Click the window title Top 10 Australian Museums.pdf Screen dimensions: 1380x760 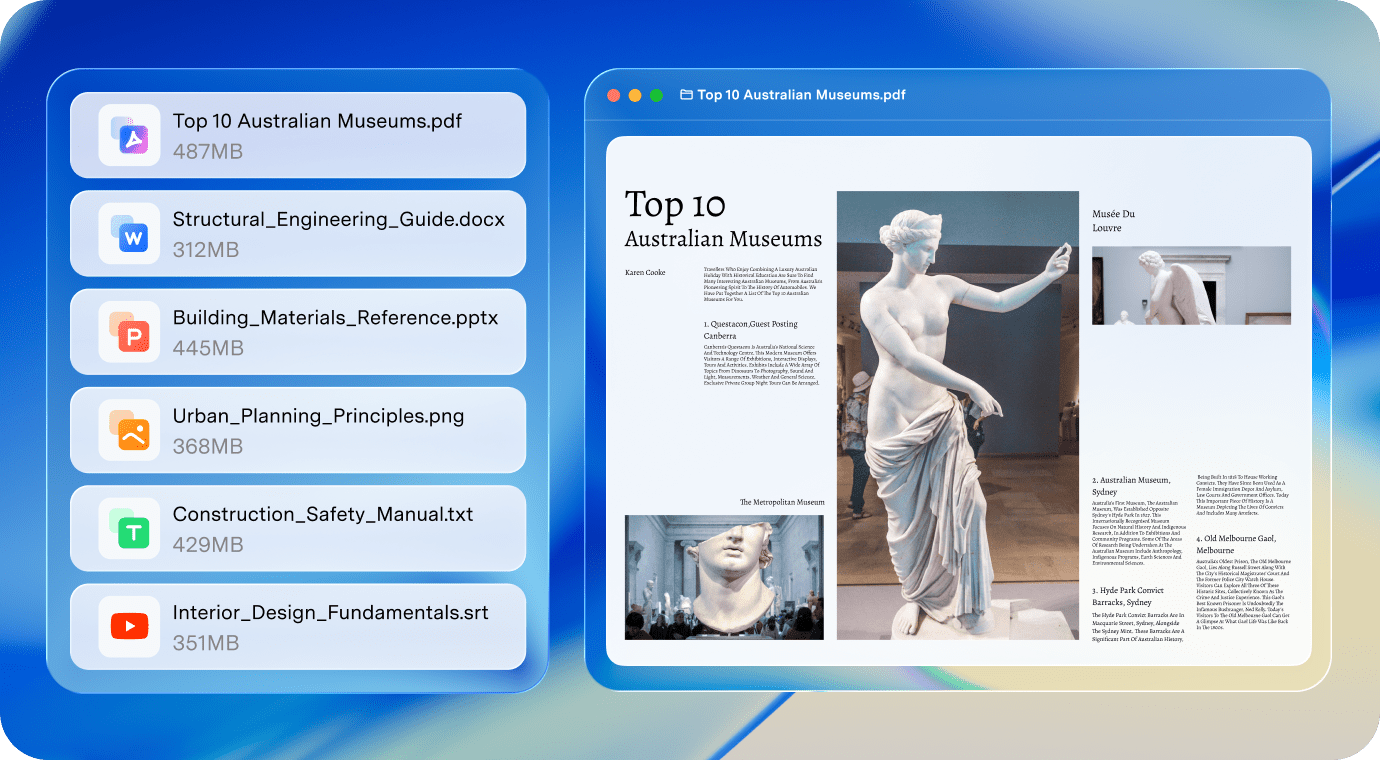click(x=801, y=95)
